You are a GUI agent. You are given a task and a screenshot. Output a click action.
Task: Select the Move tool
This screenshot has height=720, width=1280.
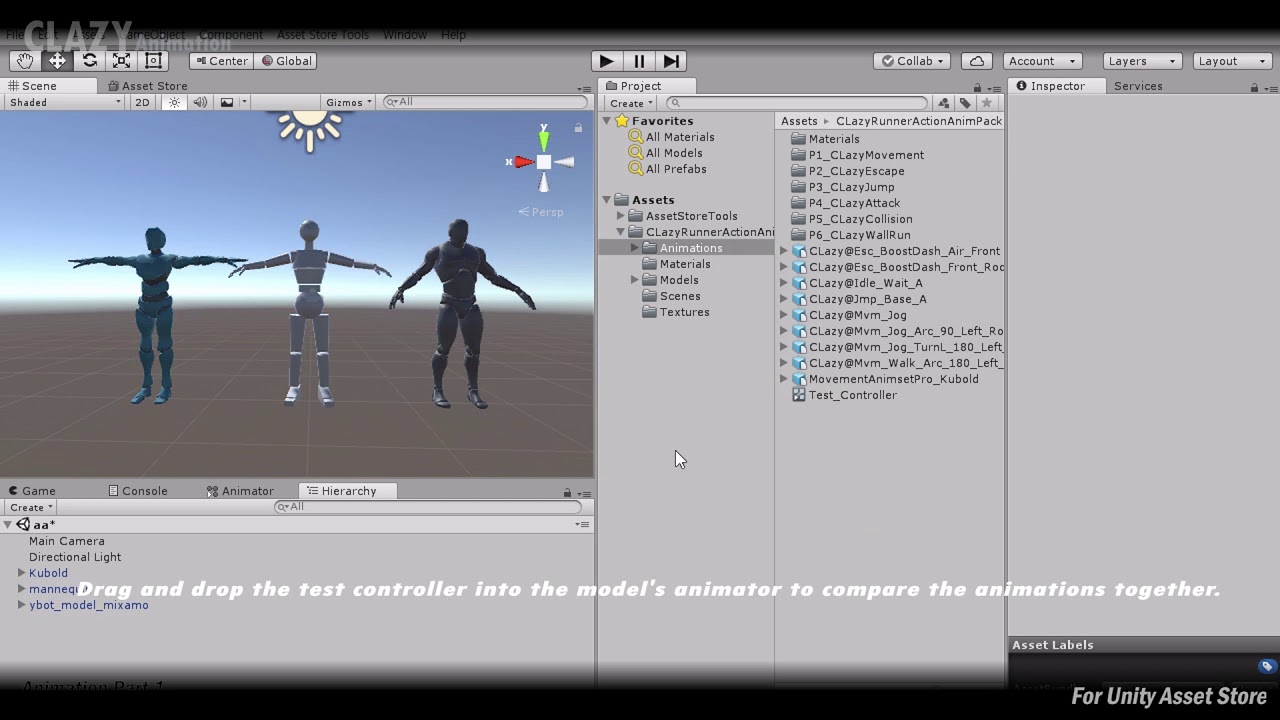[57, 61]
